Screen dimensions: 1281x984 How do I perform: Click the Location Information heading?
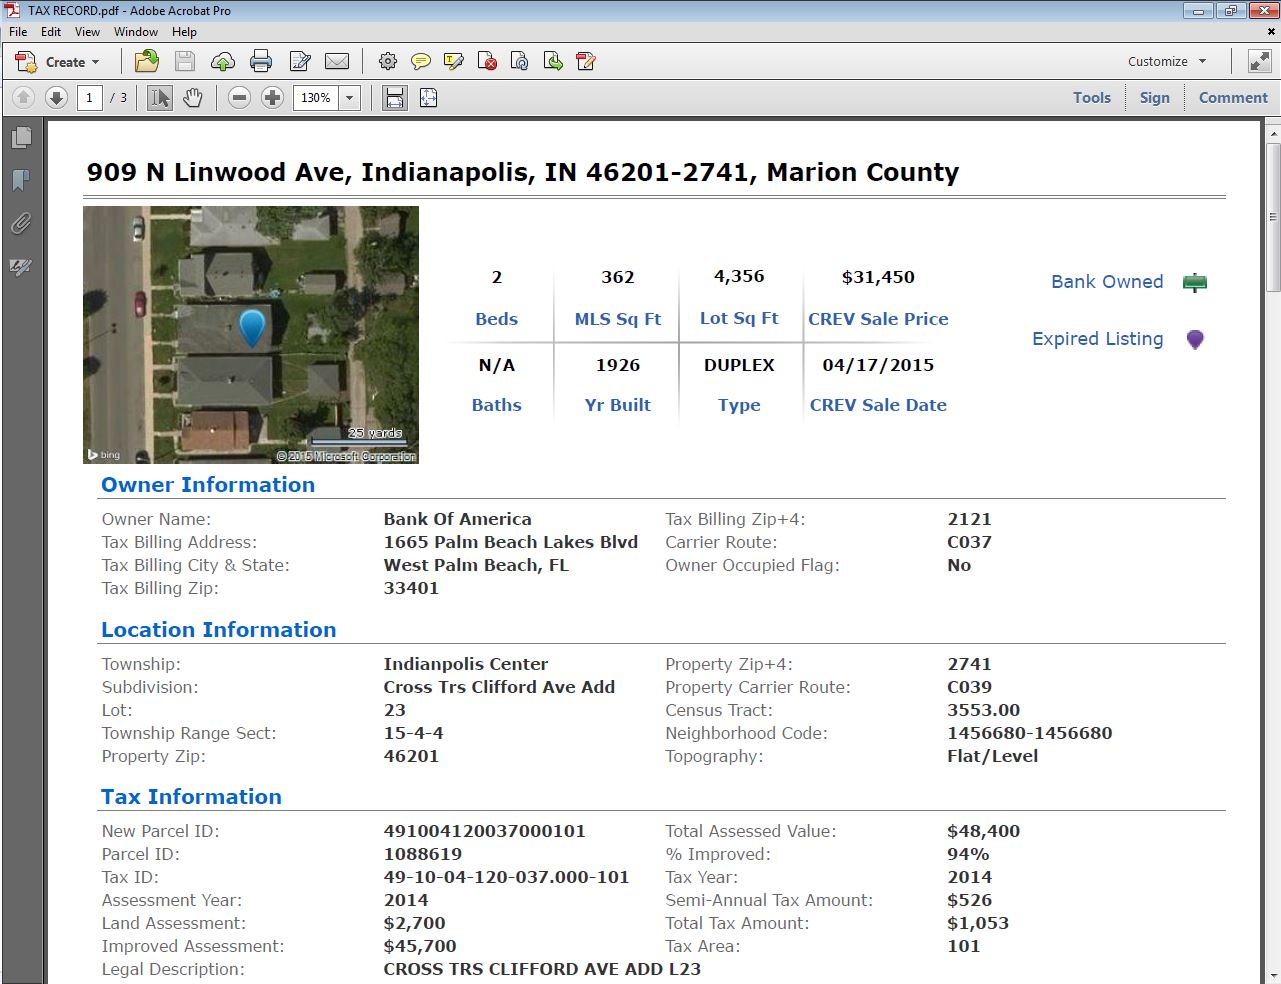point(219,630)
